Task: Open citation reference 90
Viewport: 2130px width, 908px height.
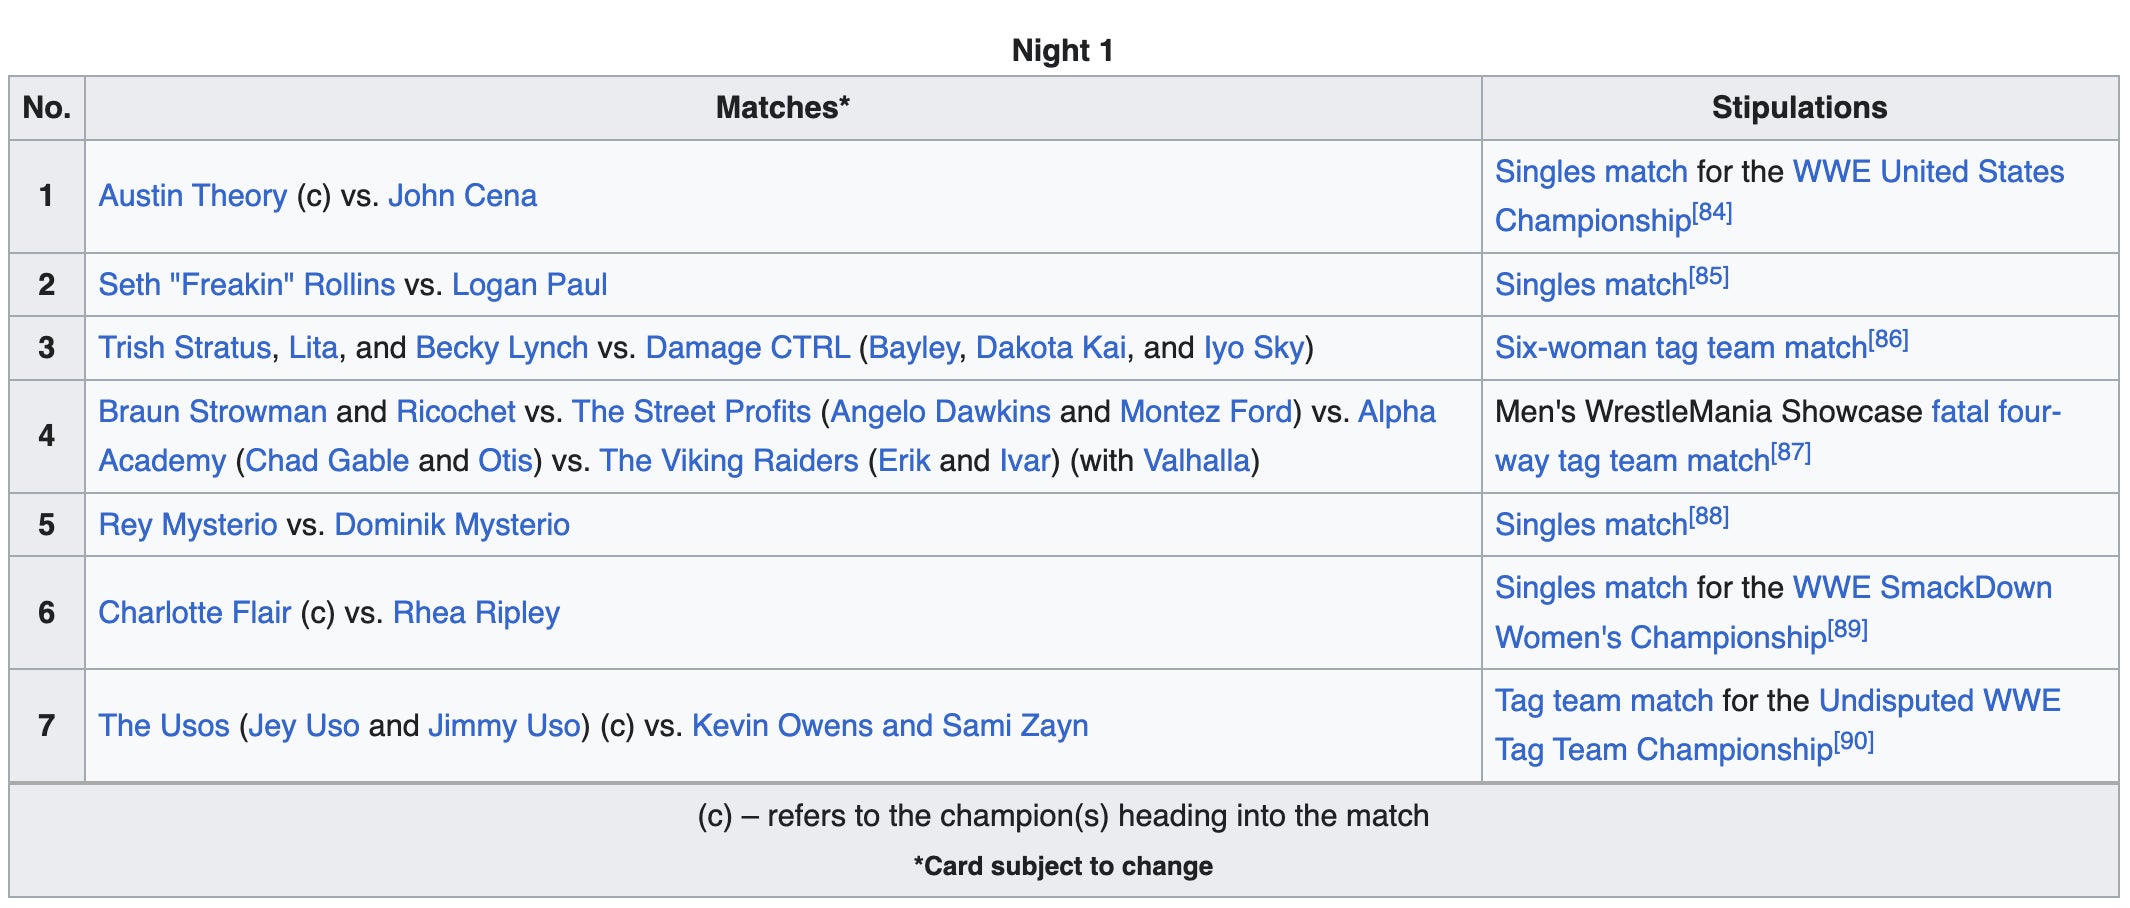Action: [1854, 743]
